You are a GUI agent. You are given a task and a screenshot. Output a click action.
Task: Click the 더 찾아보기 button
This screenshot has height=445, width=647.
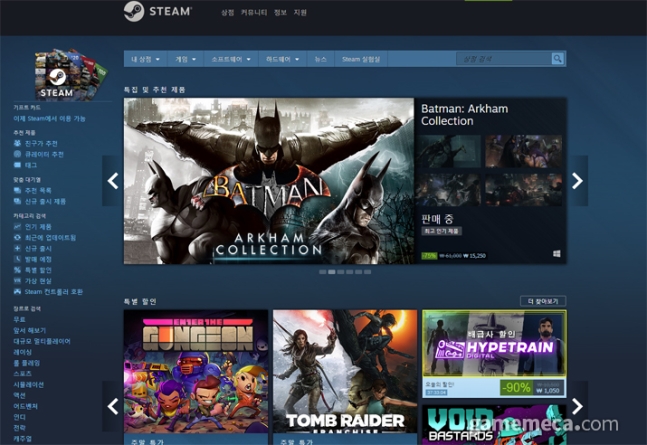click(x=543, y=301)
